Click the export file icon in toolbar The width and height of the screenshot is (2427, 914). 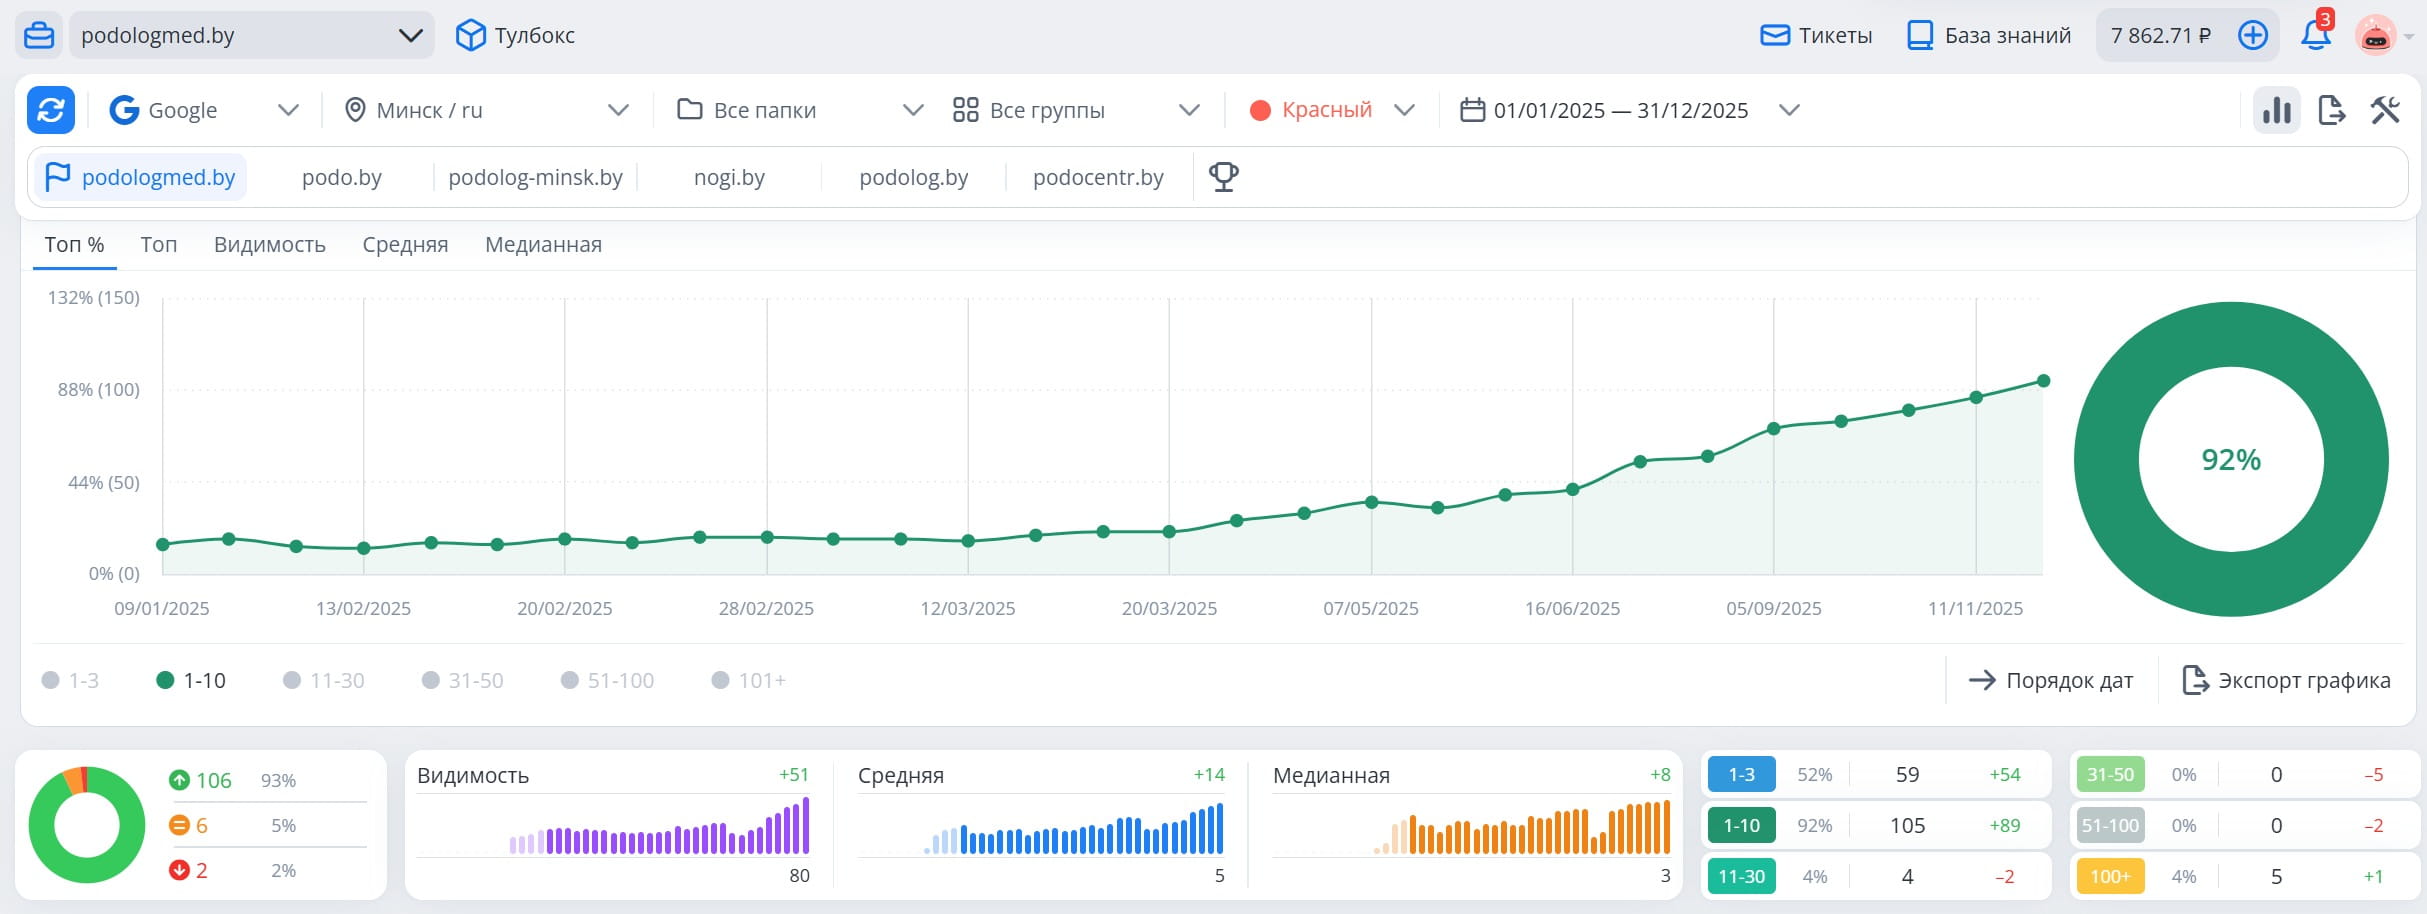pyautogui.click(x=2331, y=110)
